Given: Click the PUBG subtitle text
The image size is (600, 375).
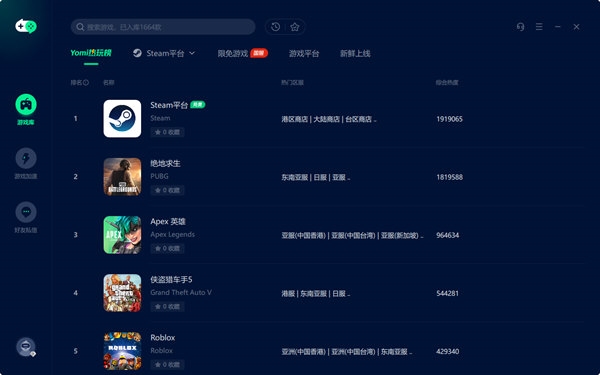Looking at the screenshot, I should pos(160,176).
